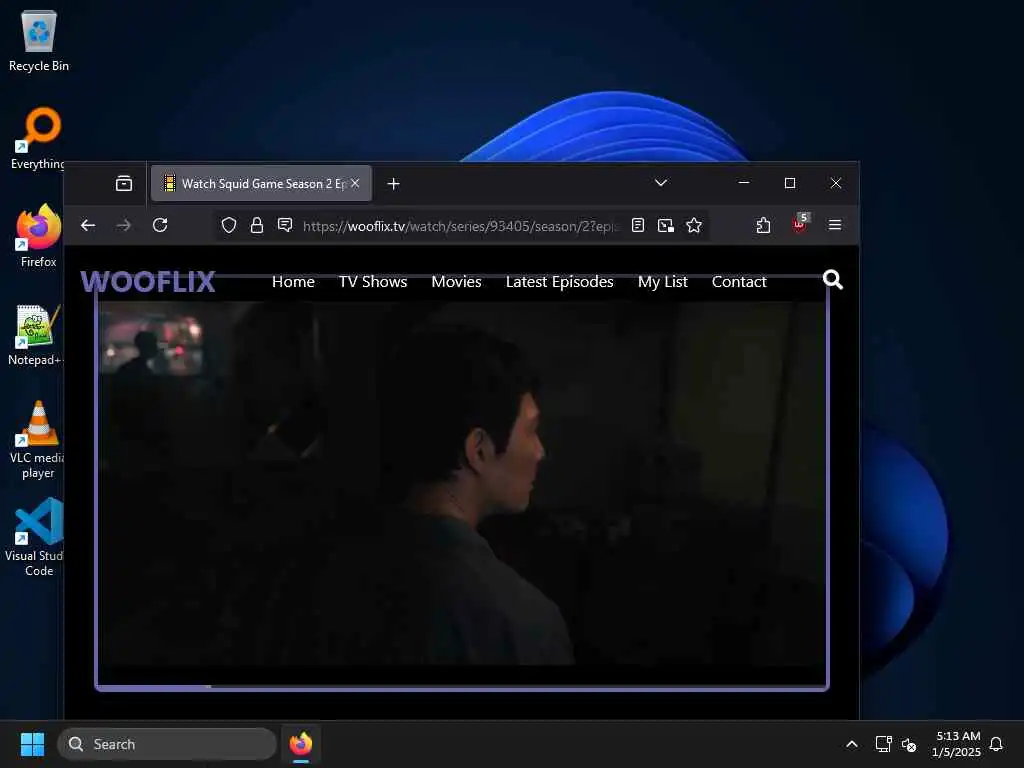Open the Everything search desktop shortcut
This screenshot has width=1024, height=768.
pos(38,138)
